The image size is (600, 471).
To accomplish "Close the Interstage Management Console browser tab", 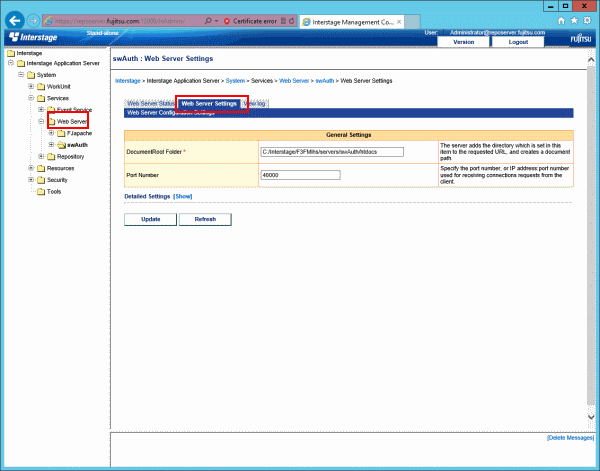I will click(x=399, y=22).
